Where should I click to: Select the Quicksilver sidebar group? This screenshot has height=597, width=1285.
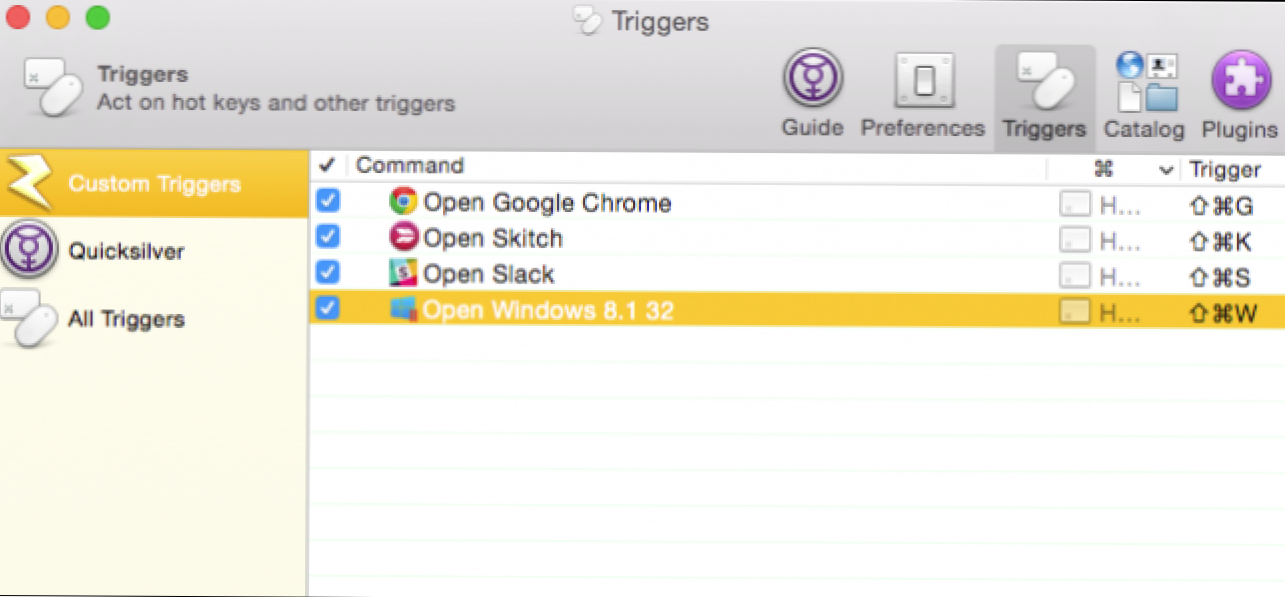126,251
